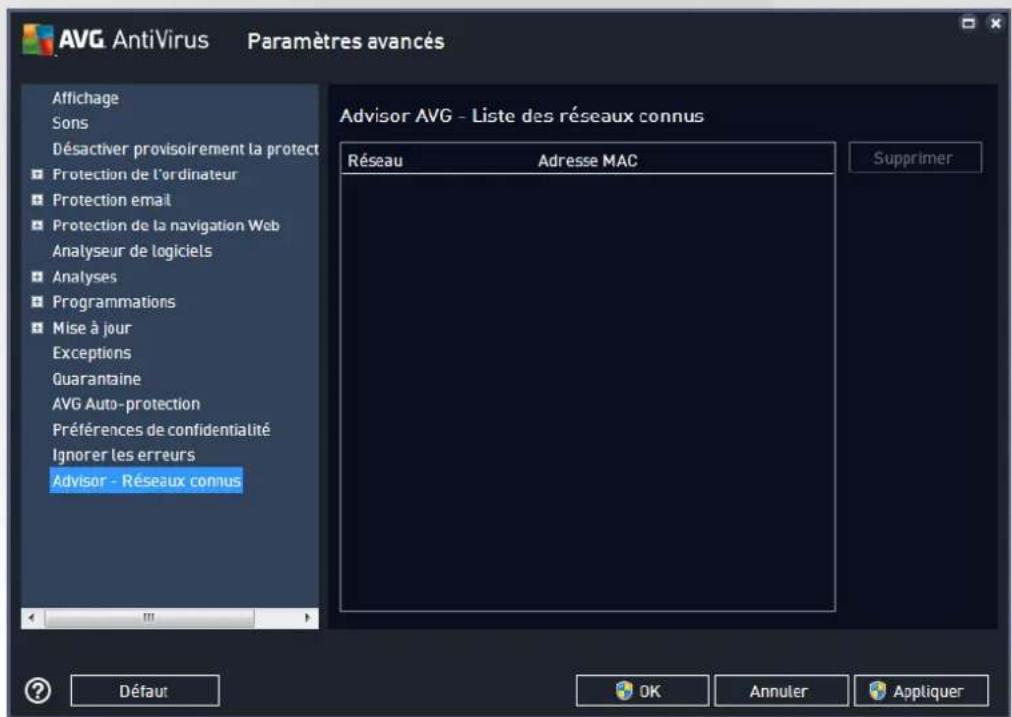Click the Réseau column header
The height and width of the screenshot is (717, 1012).
[375, 161]
